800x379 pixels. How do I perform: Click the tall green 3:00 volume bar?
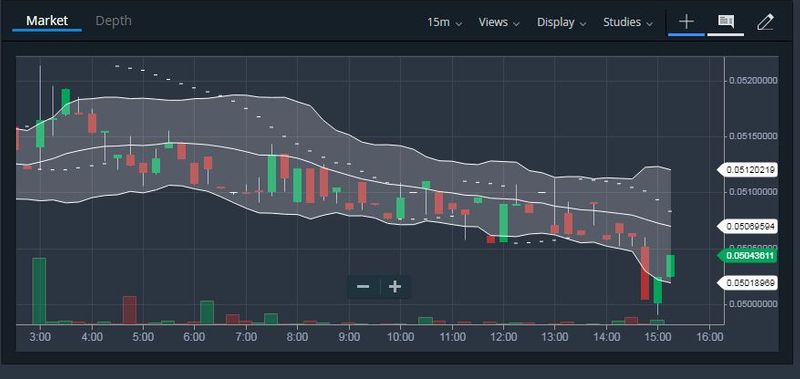click(39, 291)
